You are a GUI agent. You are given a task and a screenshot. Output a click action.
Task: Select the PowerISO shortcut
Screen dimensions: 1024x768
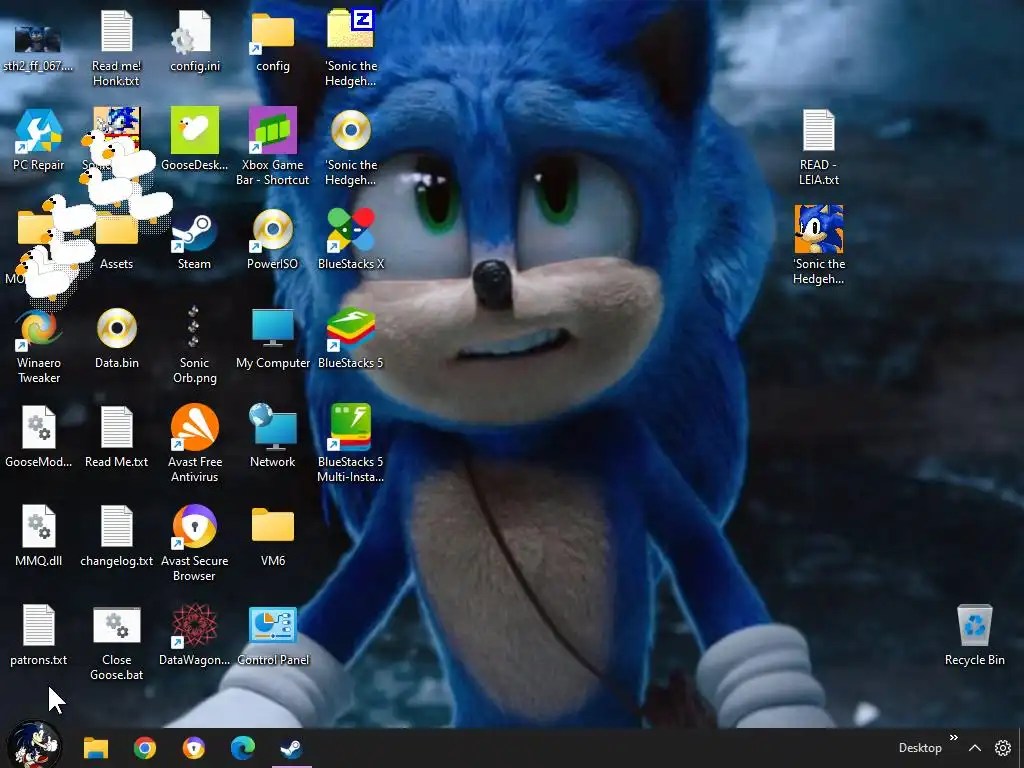(x=272, y=229)
